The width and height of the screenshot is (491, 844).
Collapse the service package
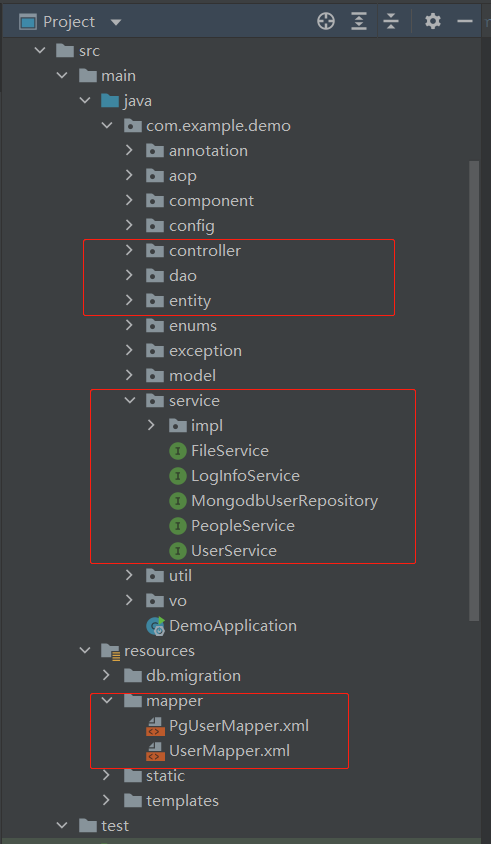[x=129, y=400]
